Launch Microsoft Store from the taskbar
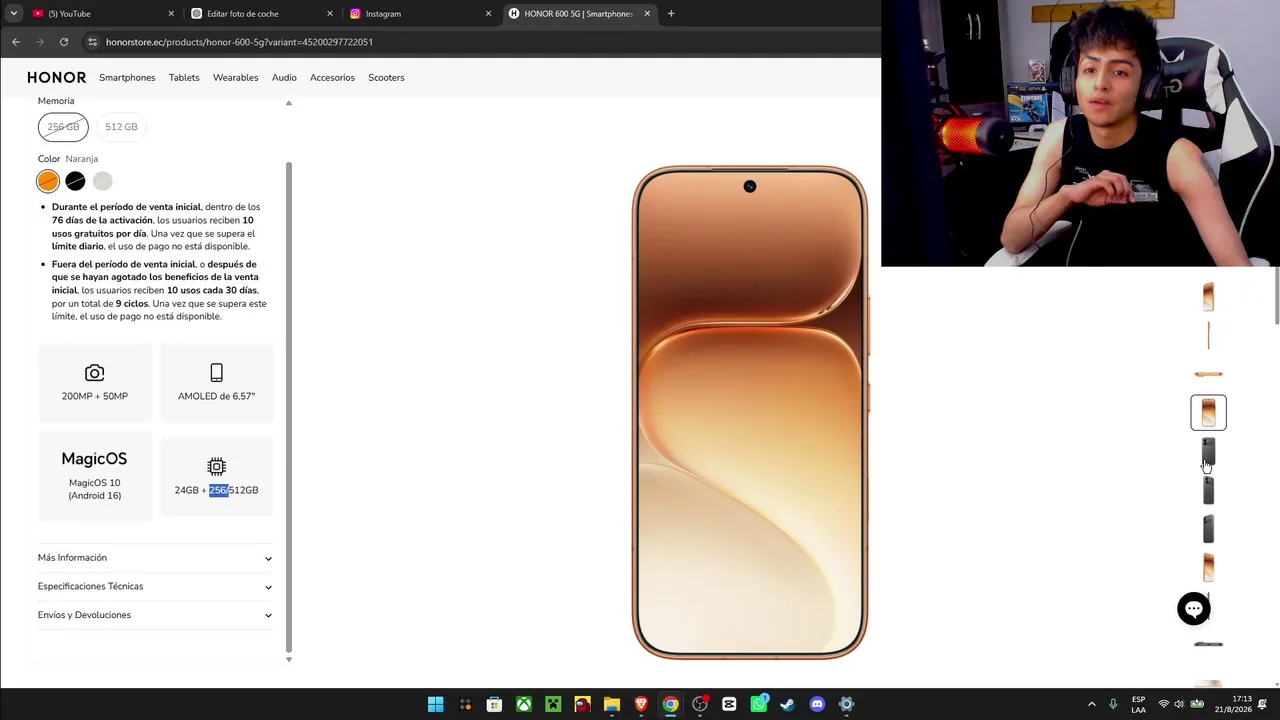This screenshot has height=720, width=1280. point(494,704)
